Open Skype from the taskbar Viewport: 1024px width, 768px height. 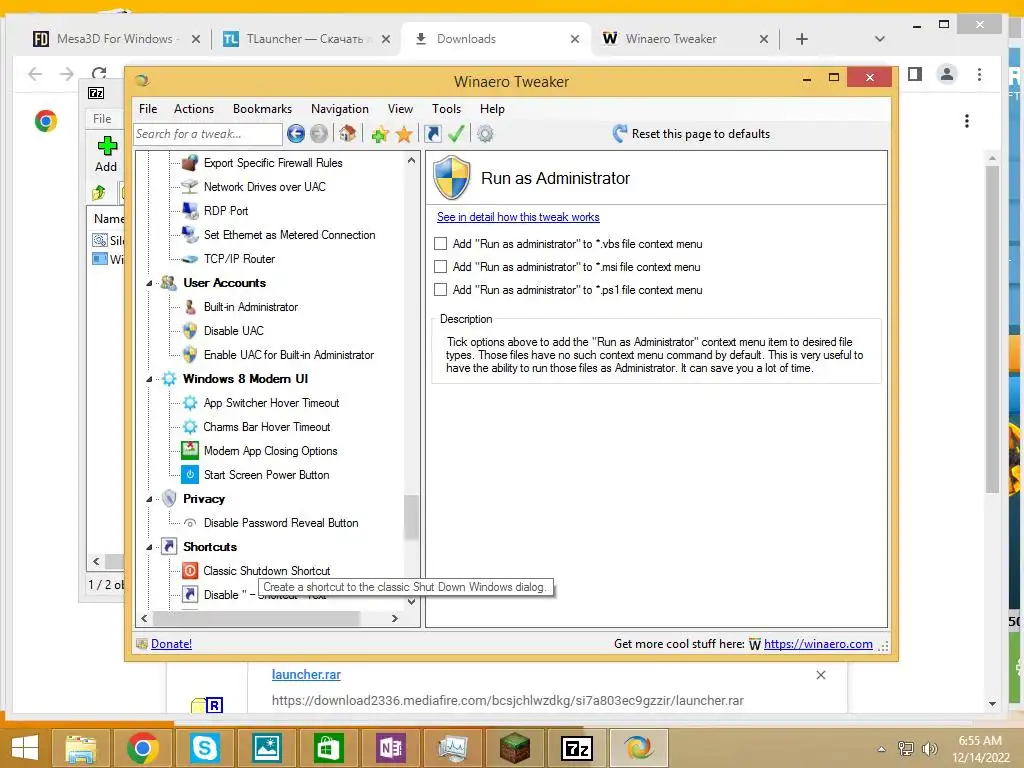click(204, 748)
